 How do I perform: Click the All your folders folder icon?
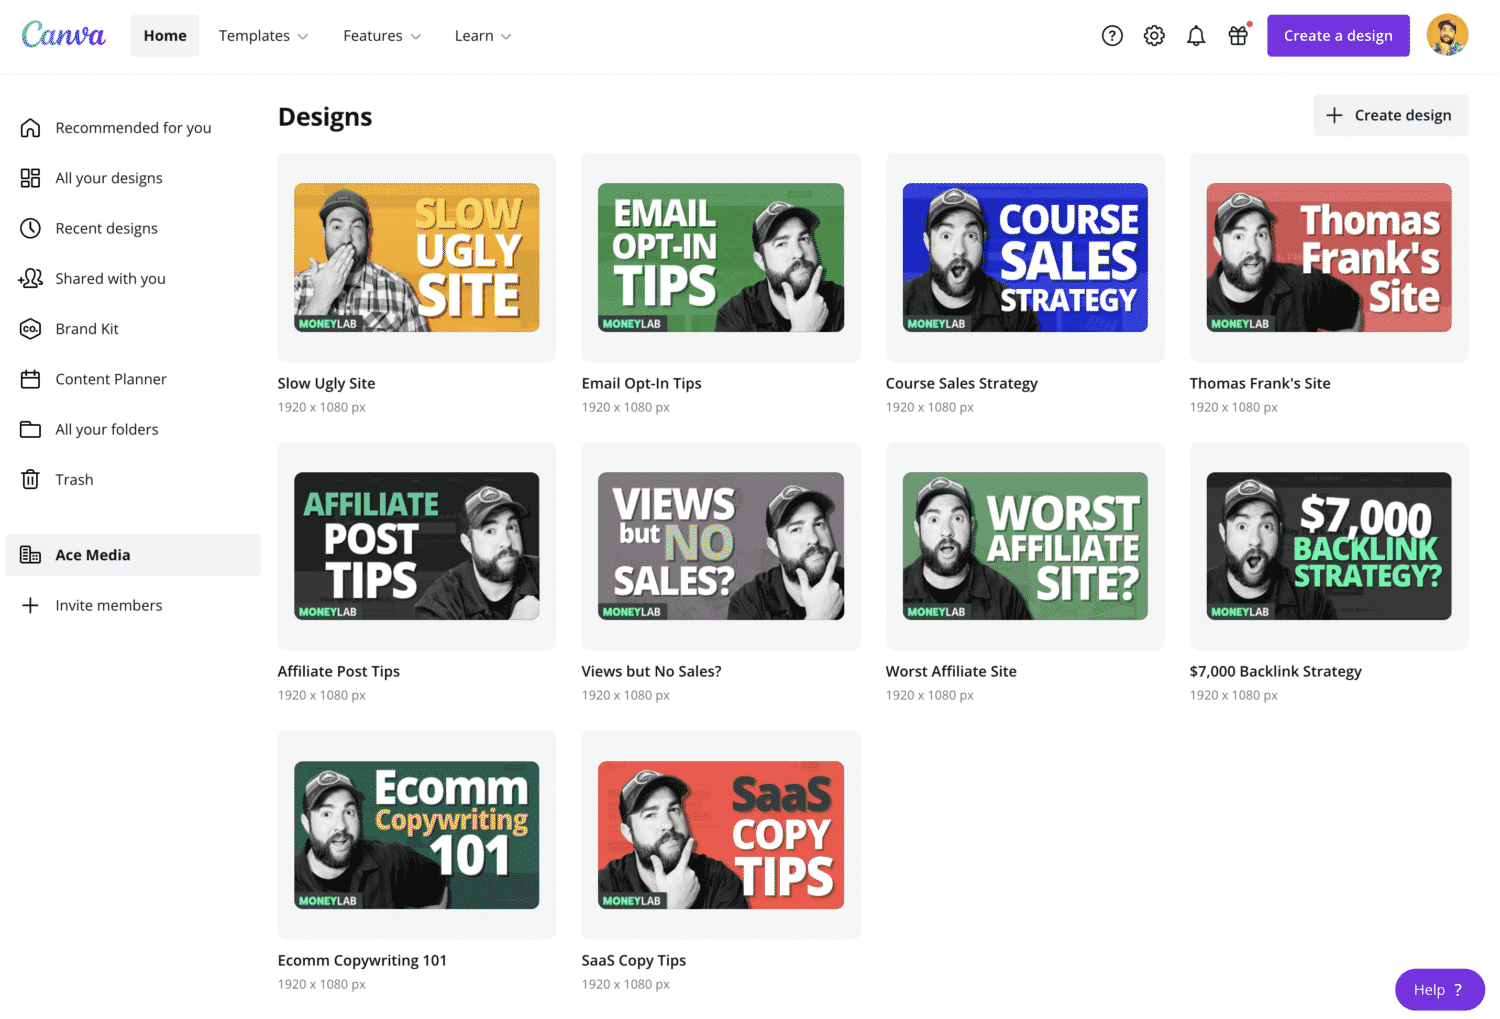point(31,429)
